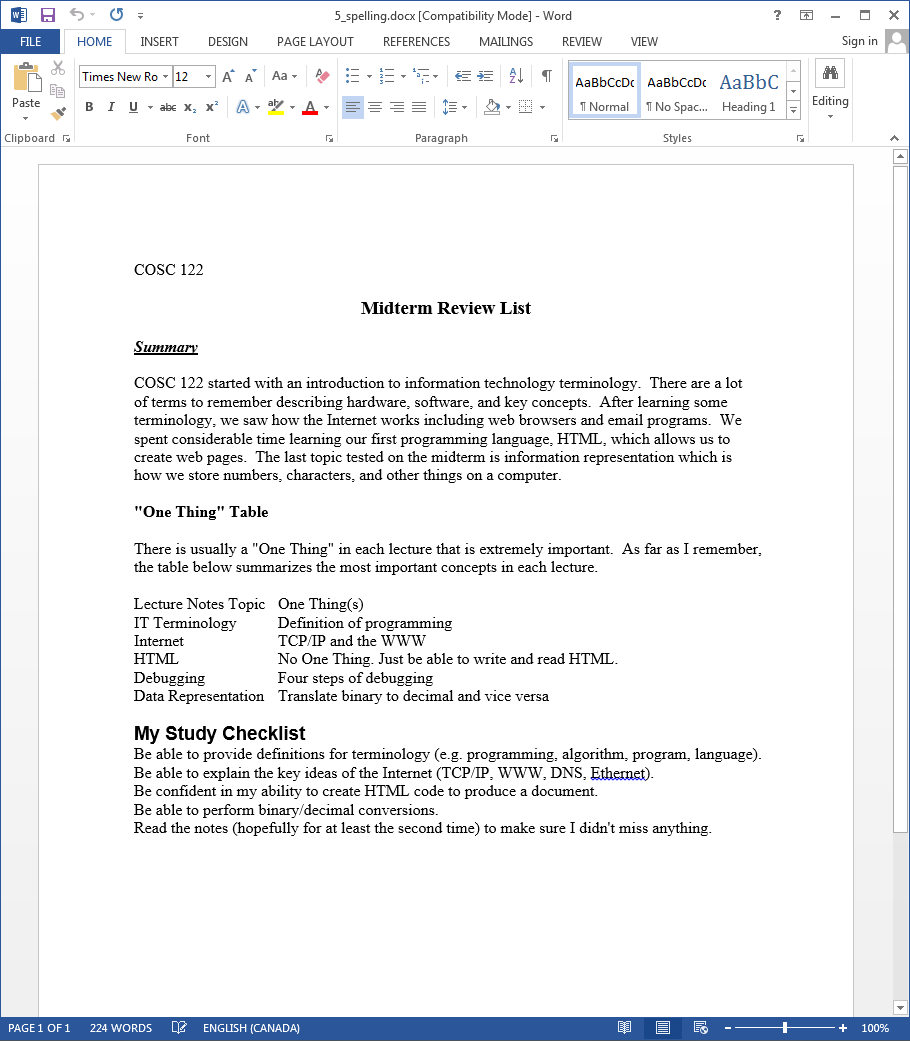Open the font name dropdown
910x1041 pixels.
(165, 76)
